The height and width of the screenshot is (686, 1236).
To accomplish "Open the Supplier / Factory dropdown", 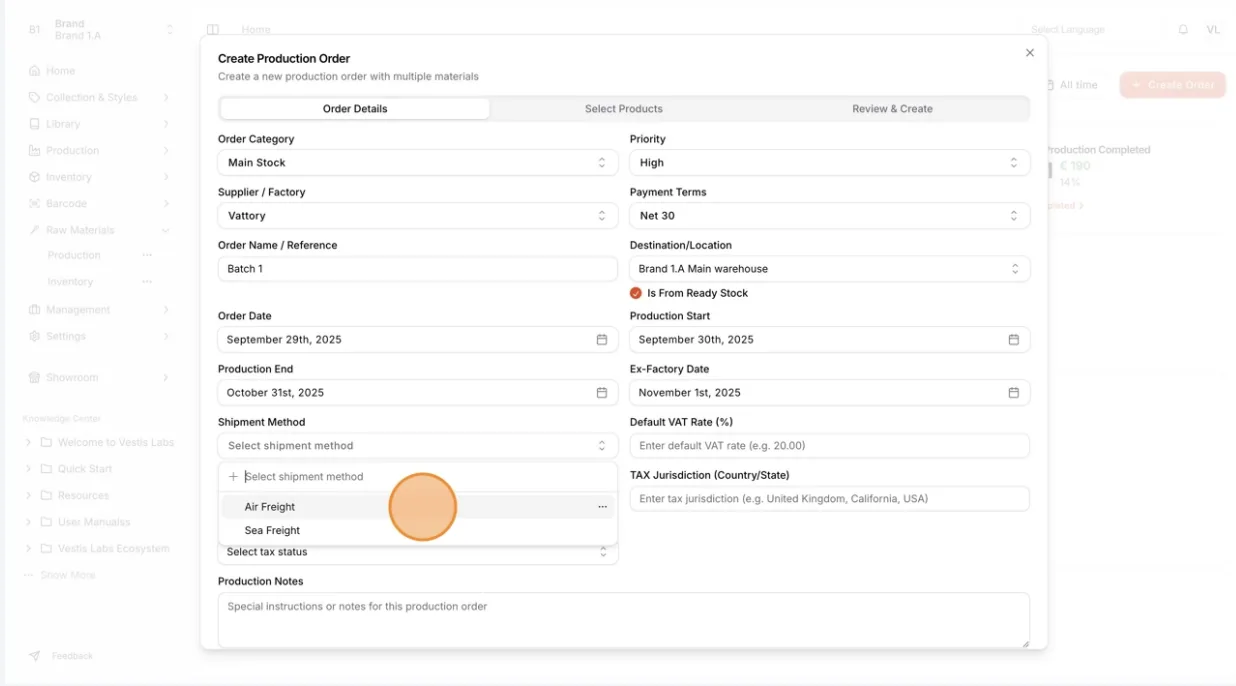I will 418,216.
